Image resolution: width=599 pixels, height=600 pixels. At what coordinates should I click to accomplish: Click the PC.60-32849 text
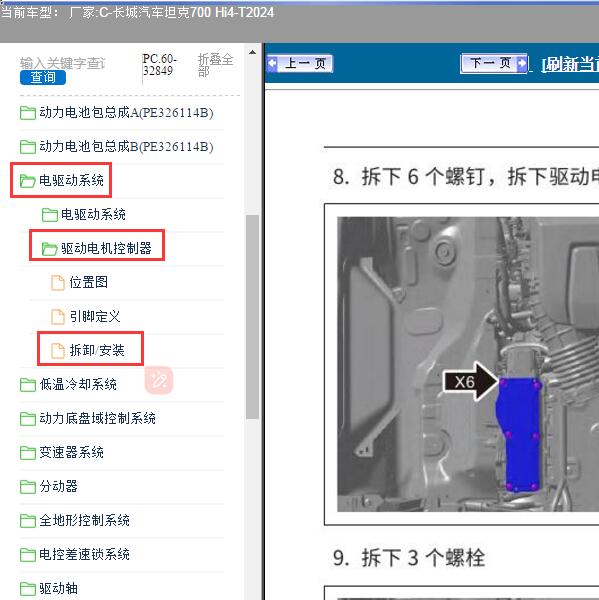(159, 65)
